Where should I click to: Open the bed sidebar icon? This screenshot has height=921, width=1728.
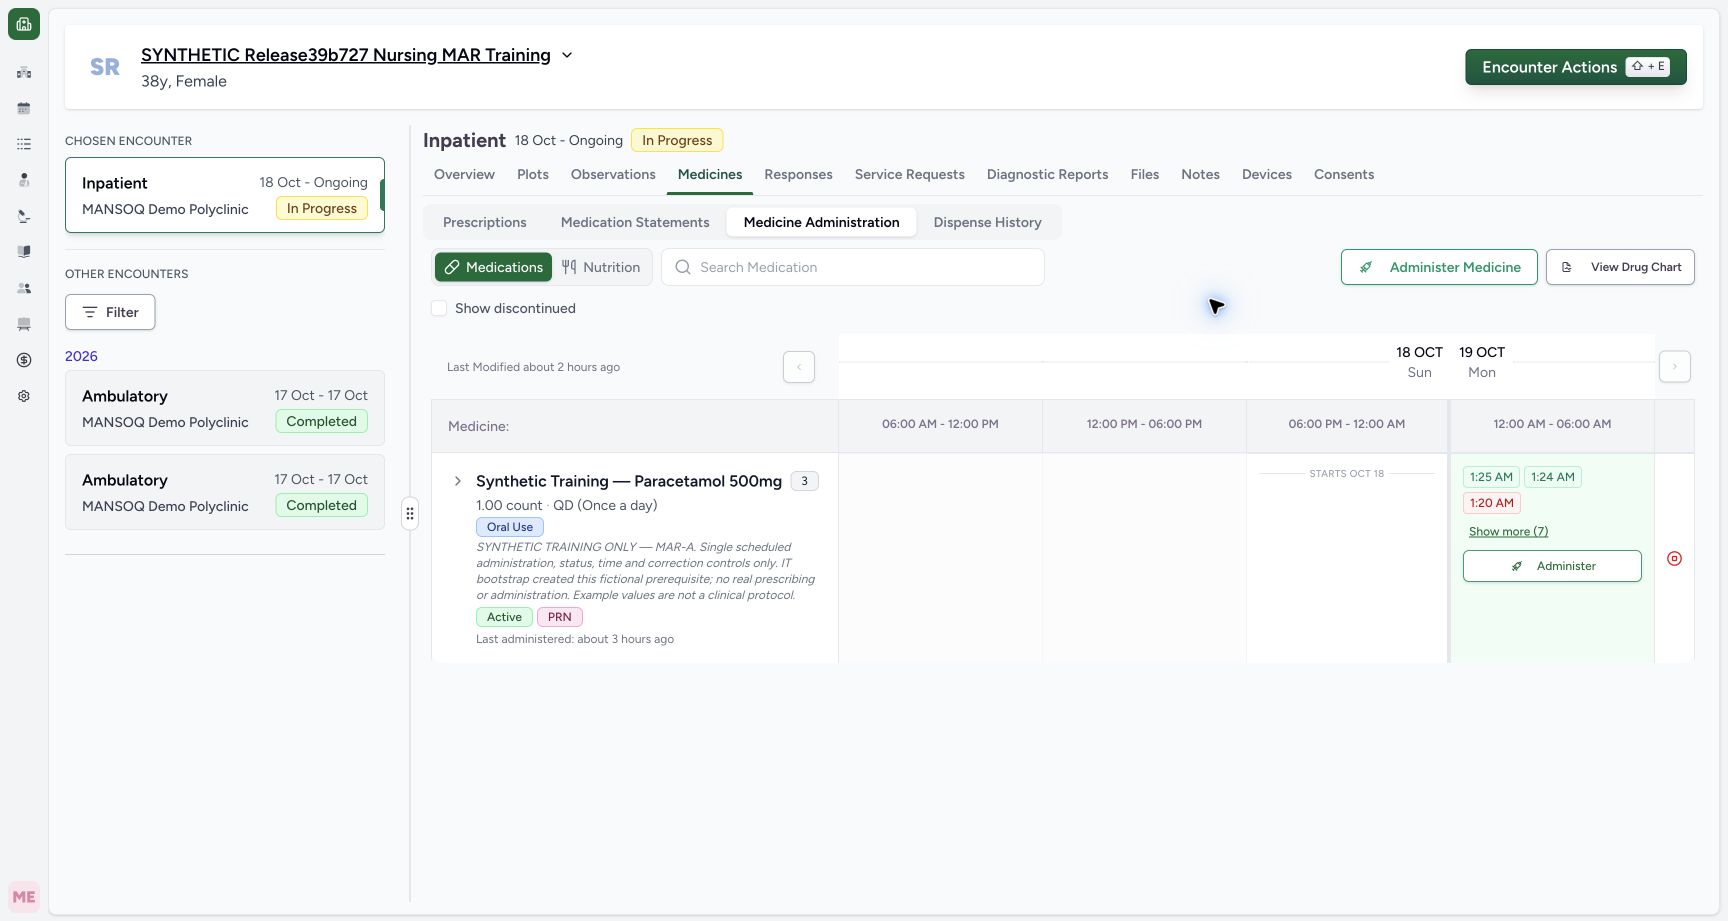click(24, 324)
